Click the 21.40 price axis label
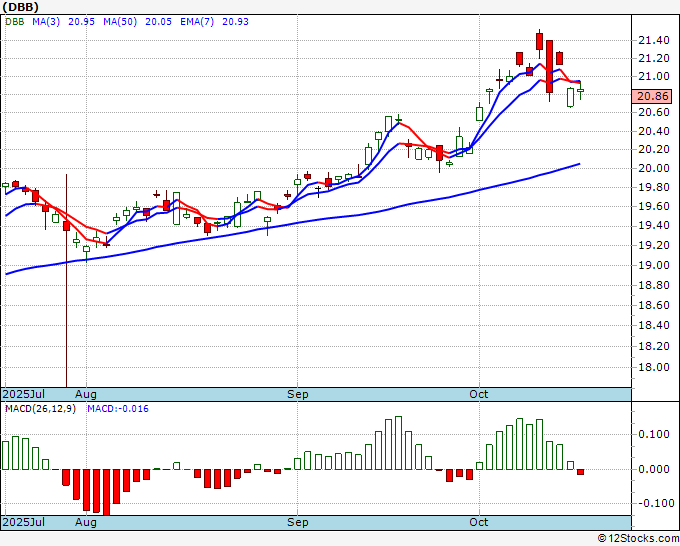 (x=654, y=41)
